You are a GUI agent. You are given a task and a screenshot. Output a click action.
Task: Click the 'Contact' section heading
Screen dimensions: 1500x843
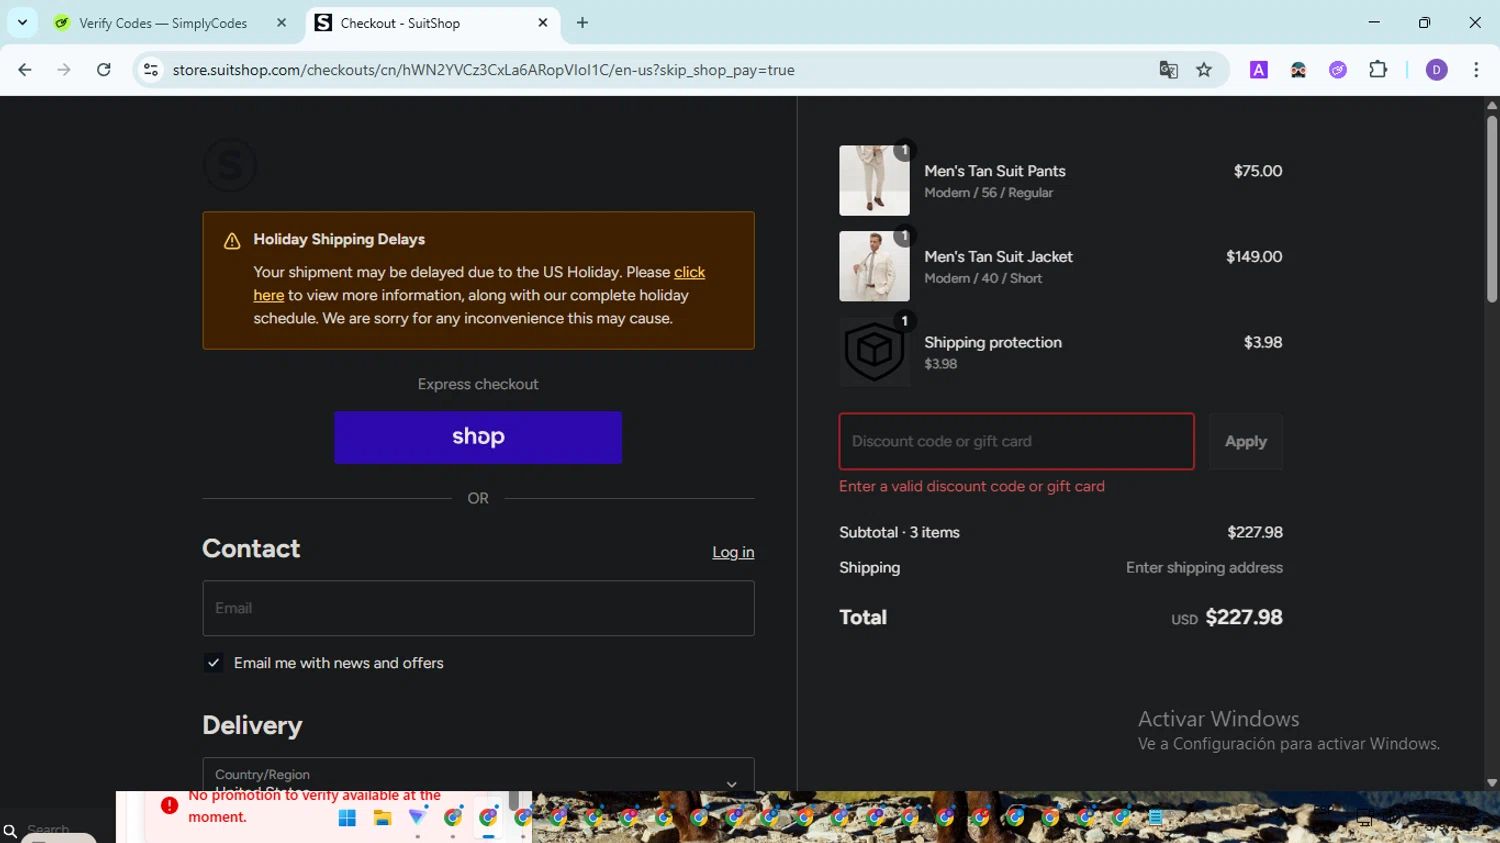point(251,548)
